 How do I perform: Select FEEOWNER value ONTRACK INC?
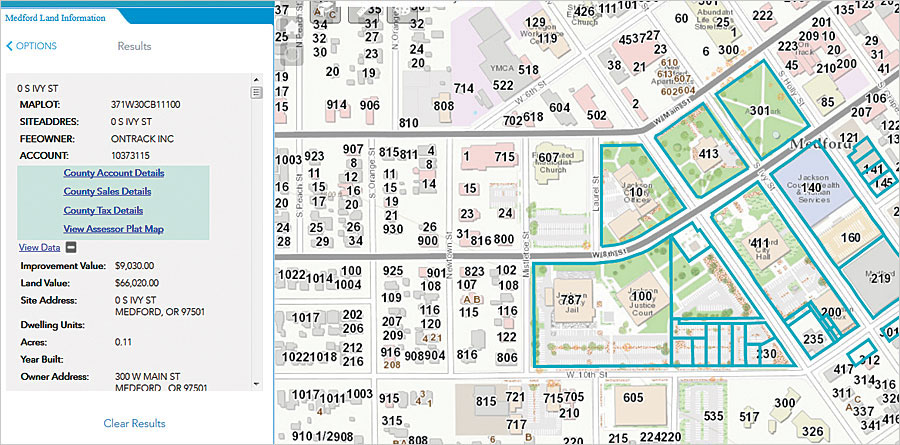tap(142, 139)
